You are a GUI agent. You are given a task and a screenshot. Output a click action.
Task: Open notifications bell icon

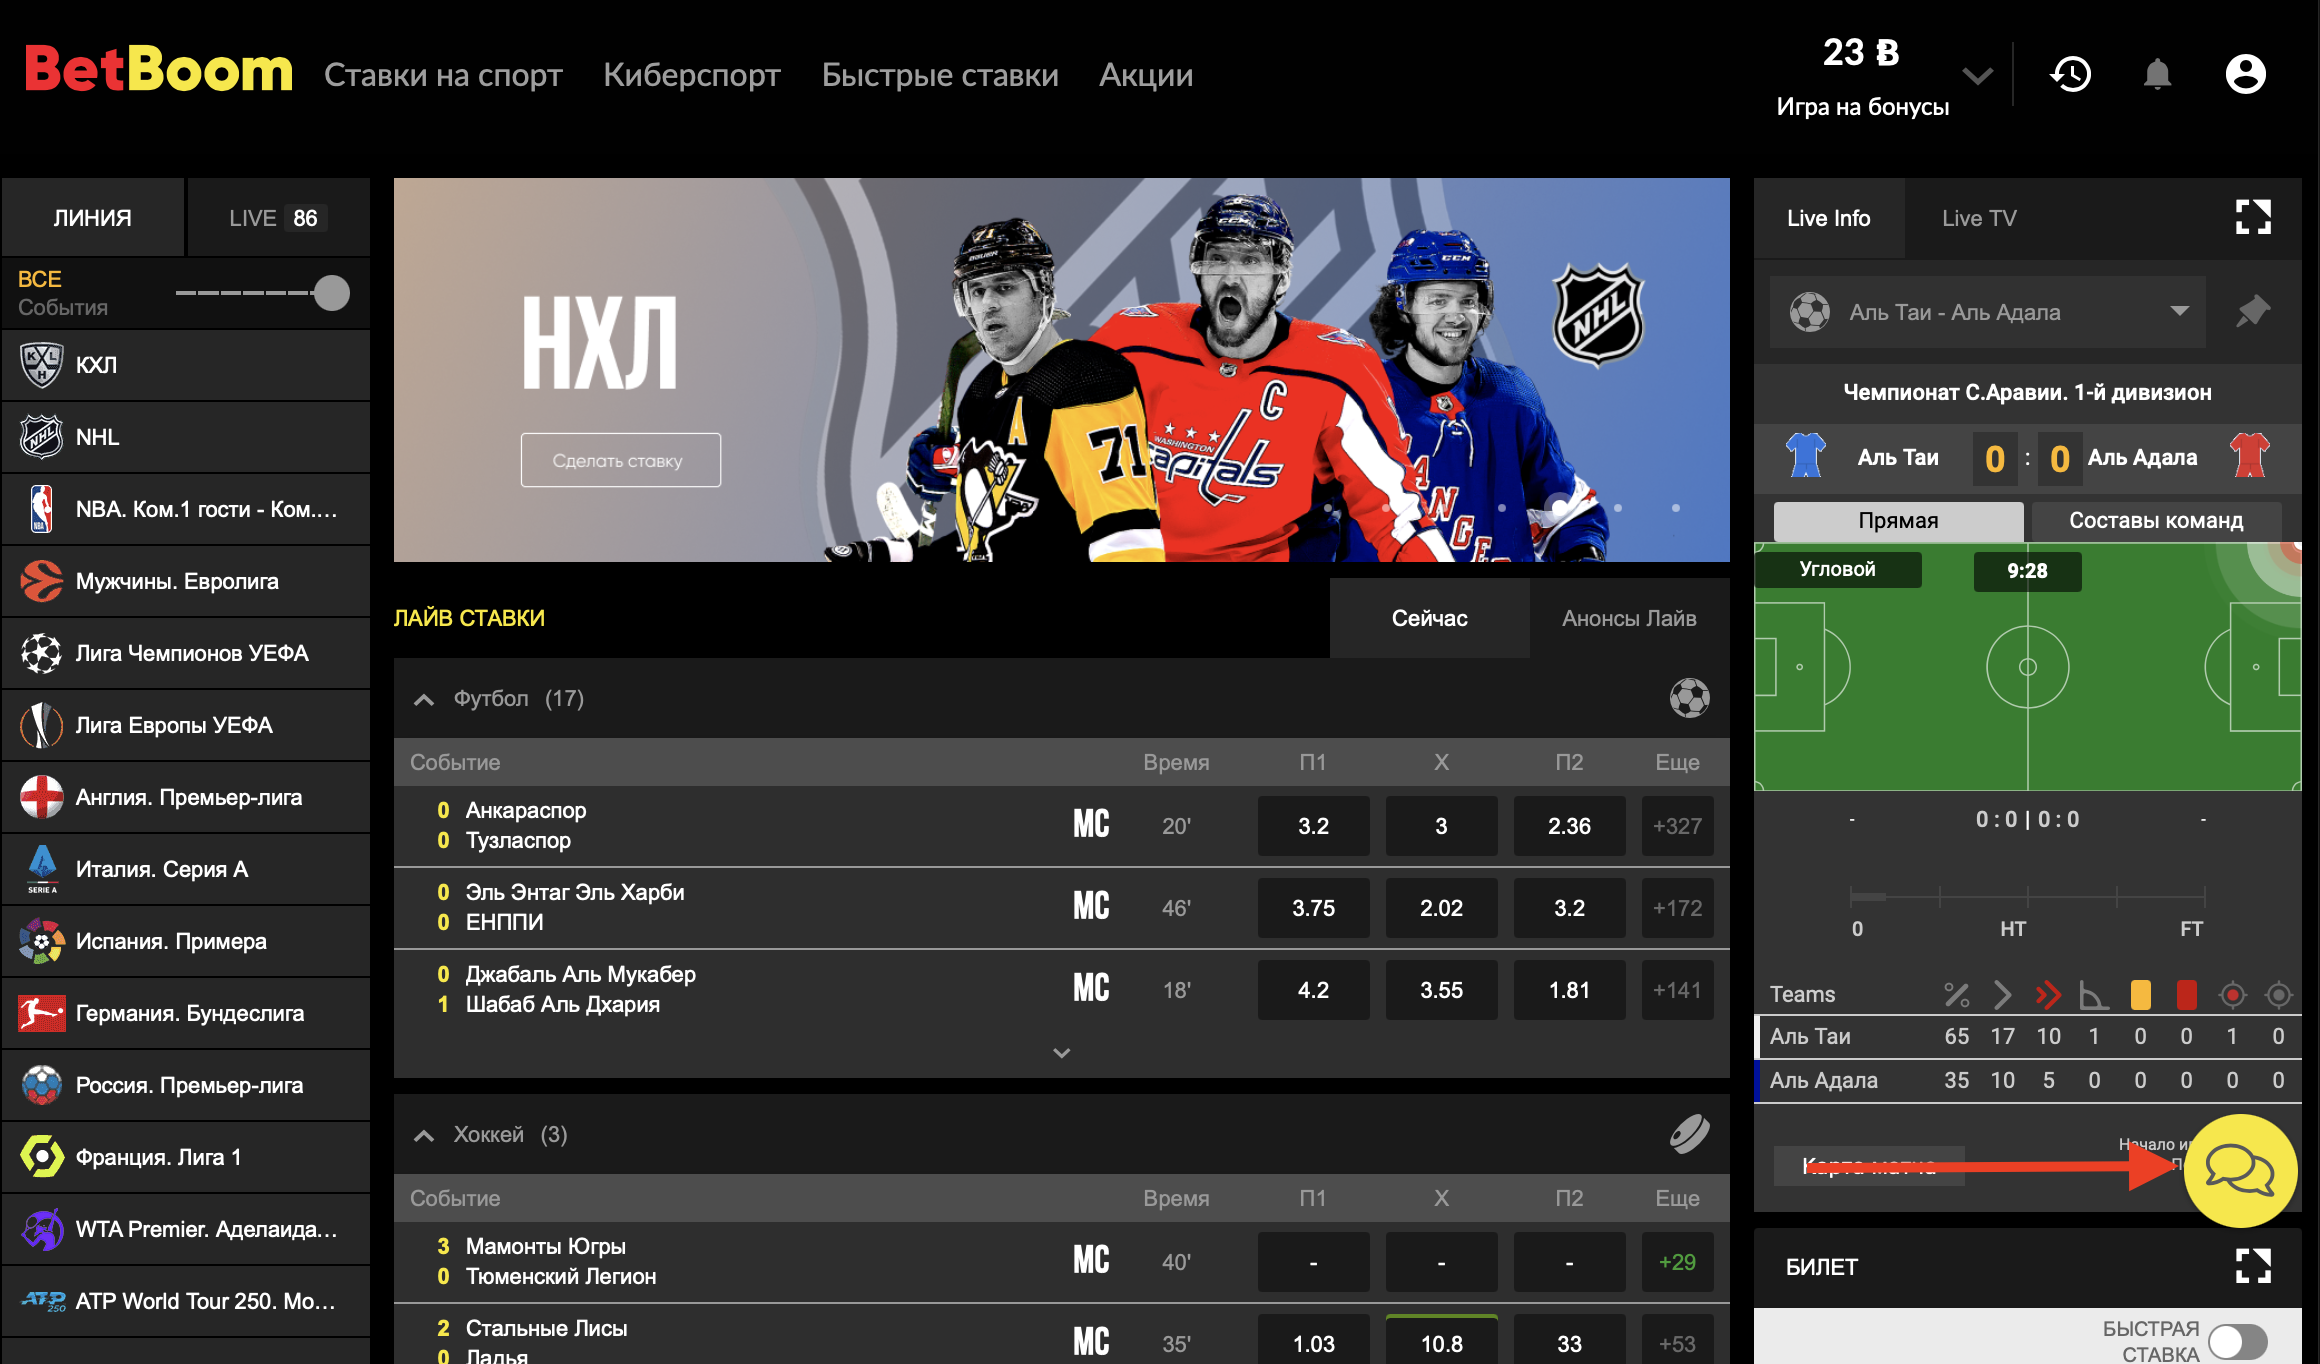[2157, 74]
